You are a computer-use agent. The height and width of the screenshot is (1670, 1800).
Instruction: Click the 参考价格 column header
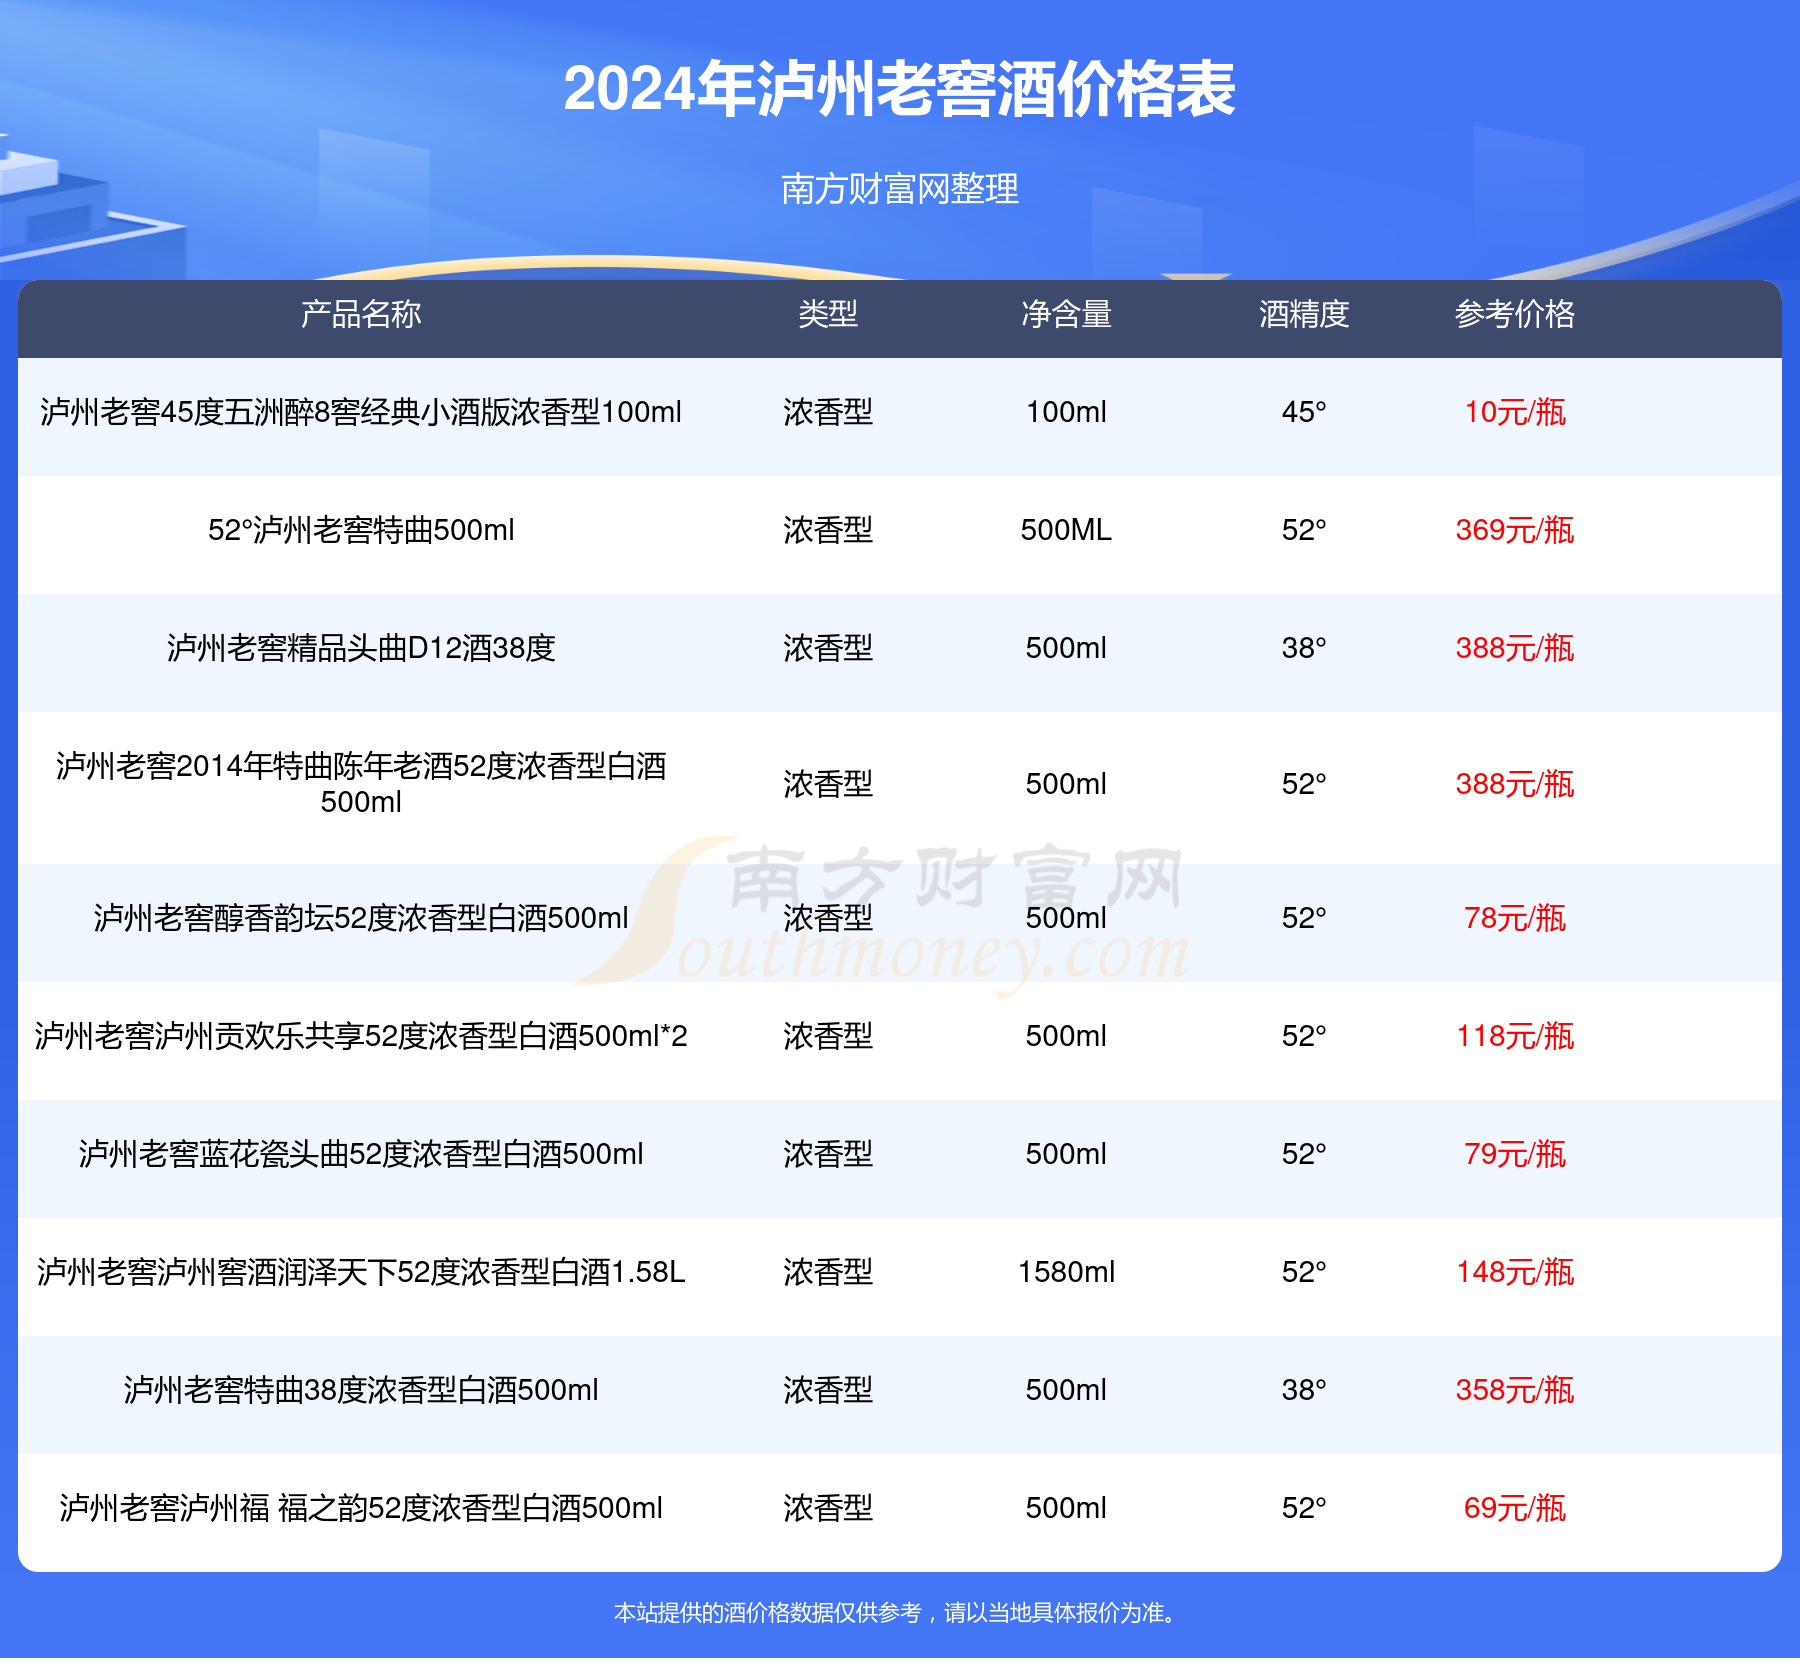click(x=1514, y=314)
